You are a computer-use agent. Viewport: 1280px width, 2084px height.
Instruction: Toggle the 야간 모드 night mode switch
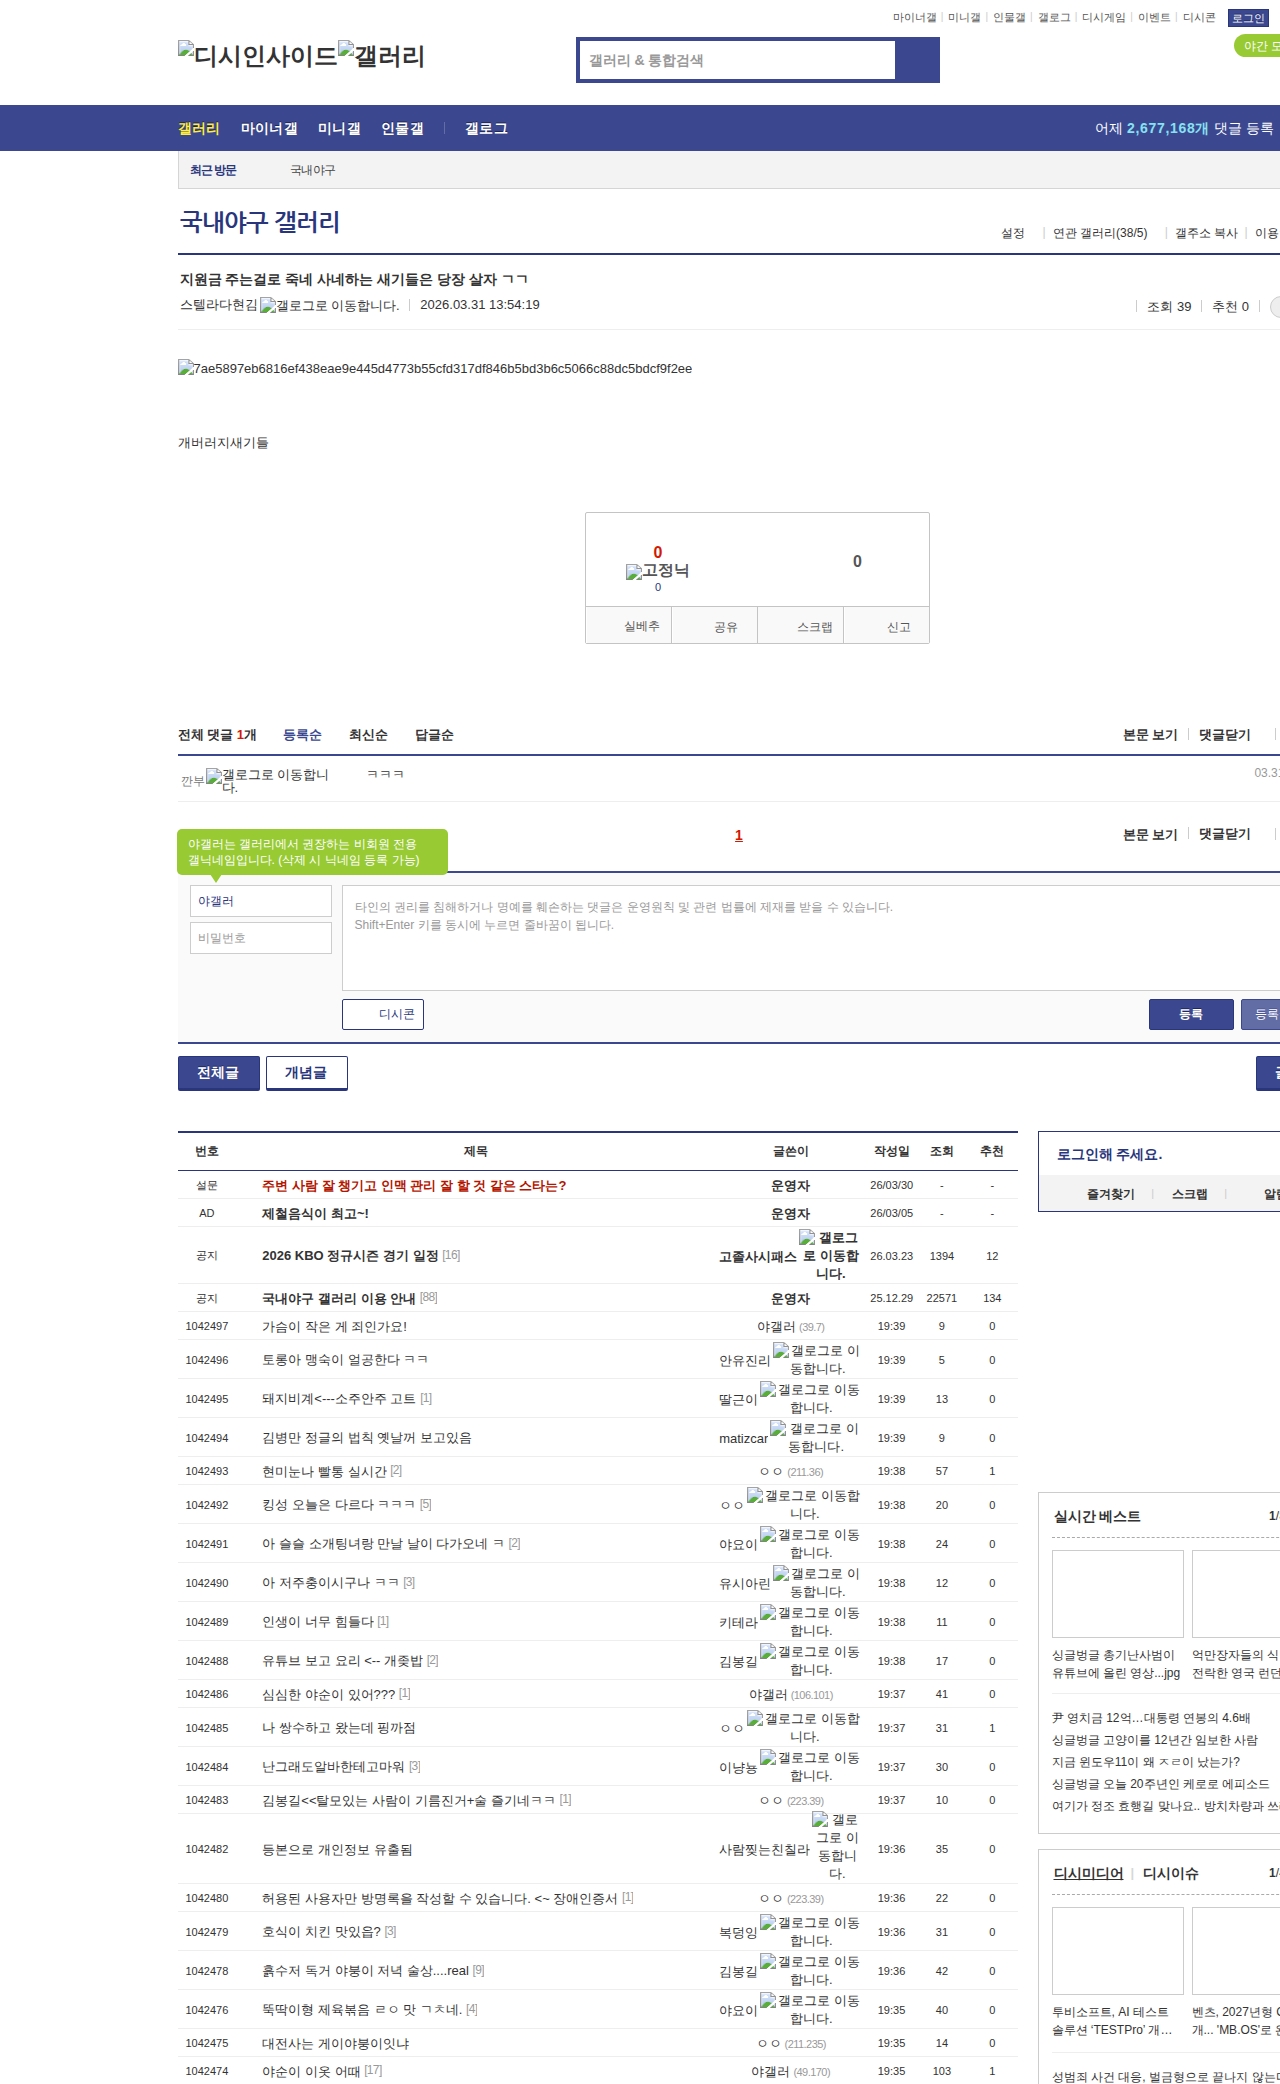[1258, 46]
